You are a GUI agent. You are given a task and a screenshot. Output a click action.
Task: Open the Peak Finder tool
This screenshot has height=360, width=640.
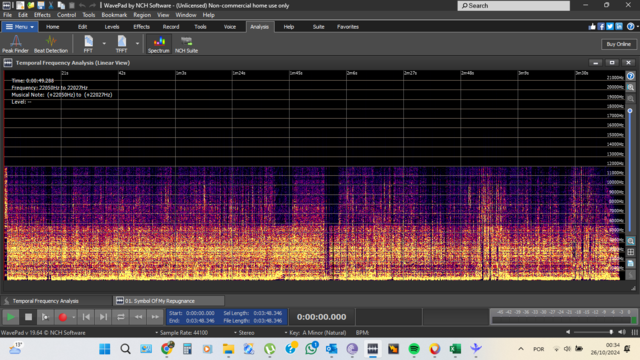tap(16, 44)
